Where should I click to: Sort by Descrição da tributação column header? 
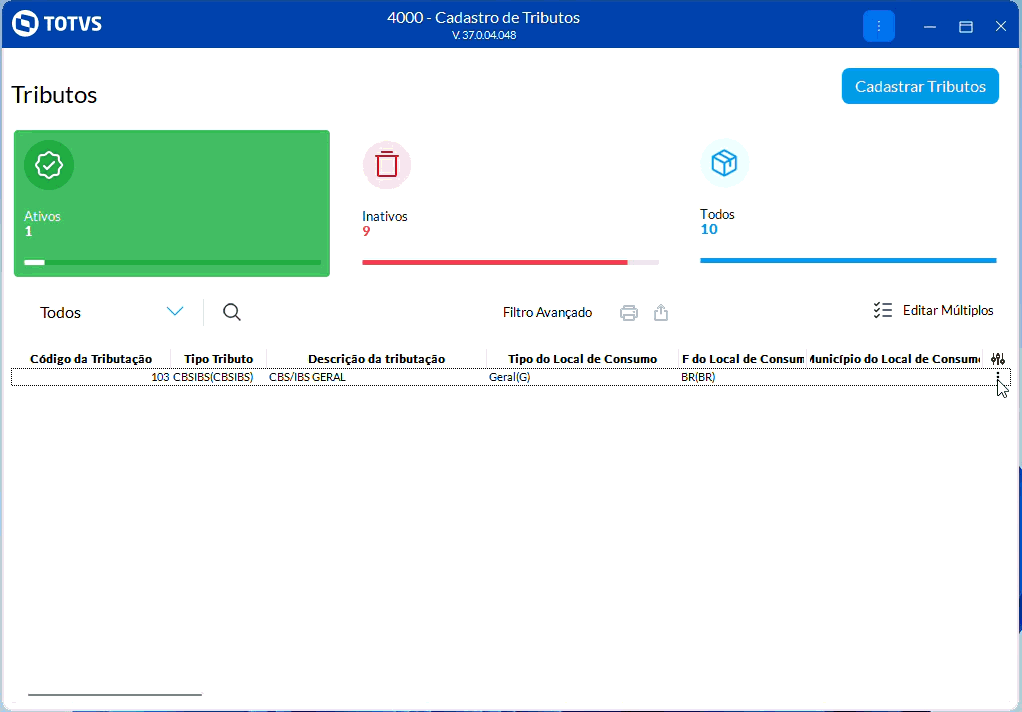(x=377, y=359)
